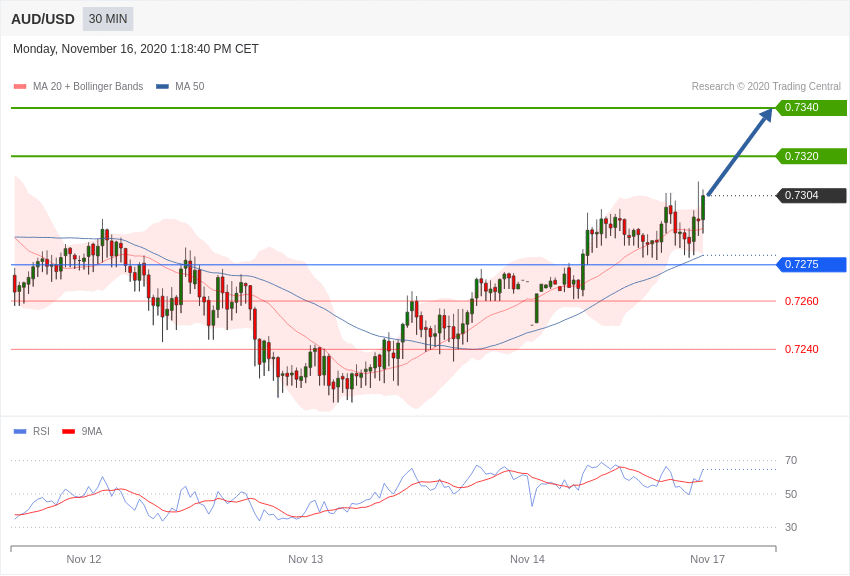The height and width of the screenshot is (576, 850).
Task: Click the AUD/USD pair title
Action: (x=43, y=19)
